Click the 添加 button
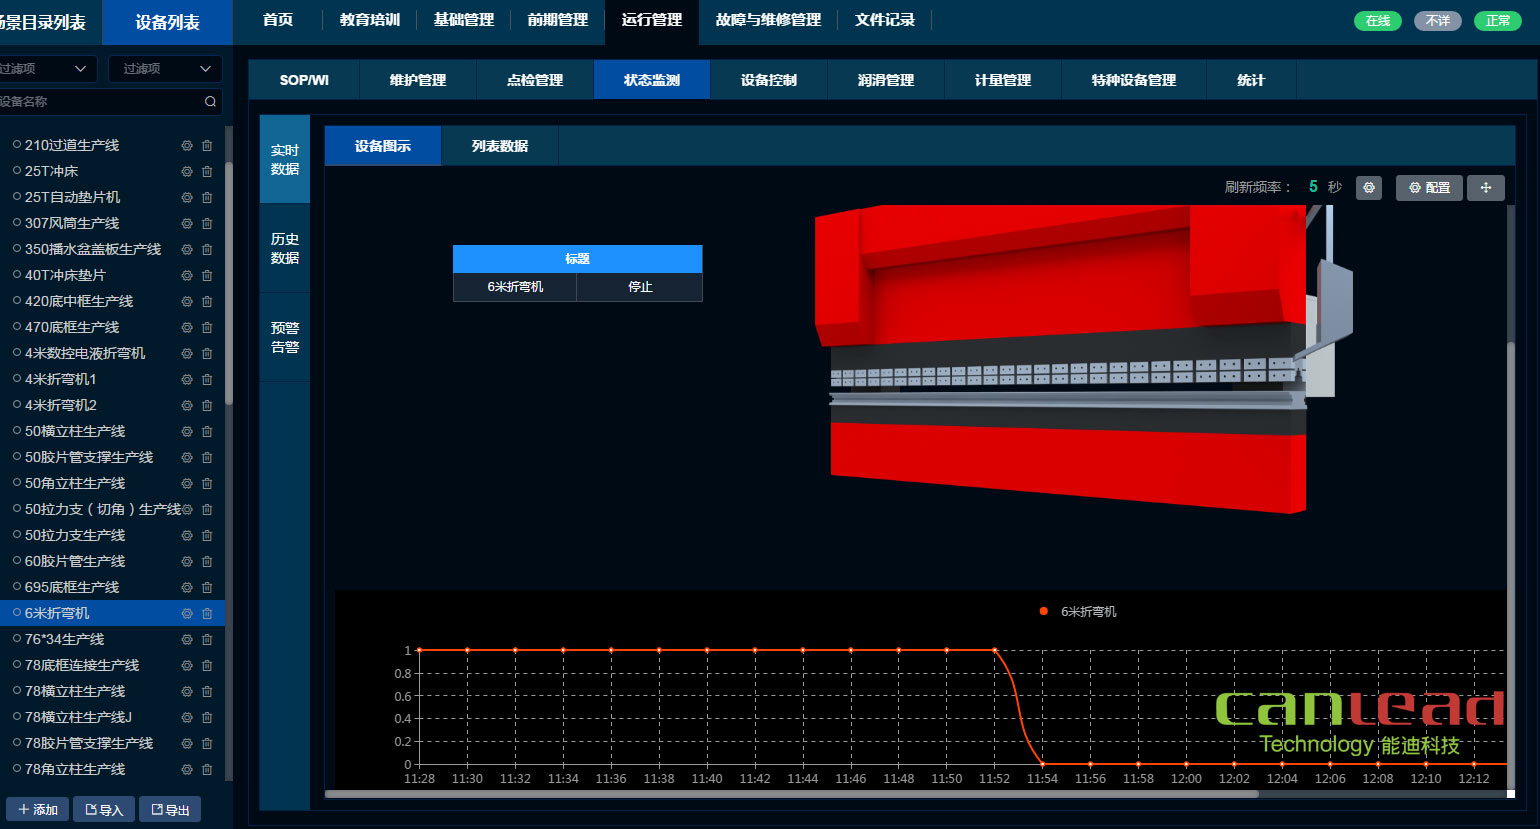Viewport: 1540px width, 829px height. click(x=38, y=809)
